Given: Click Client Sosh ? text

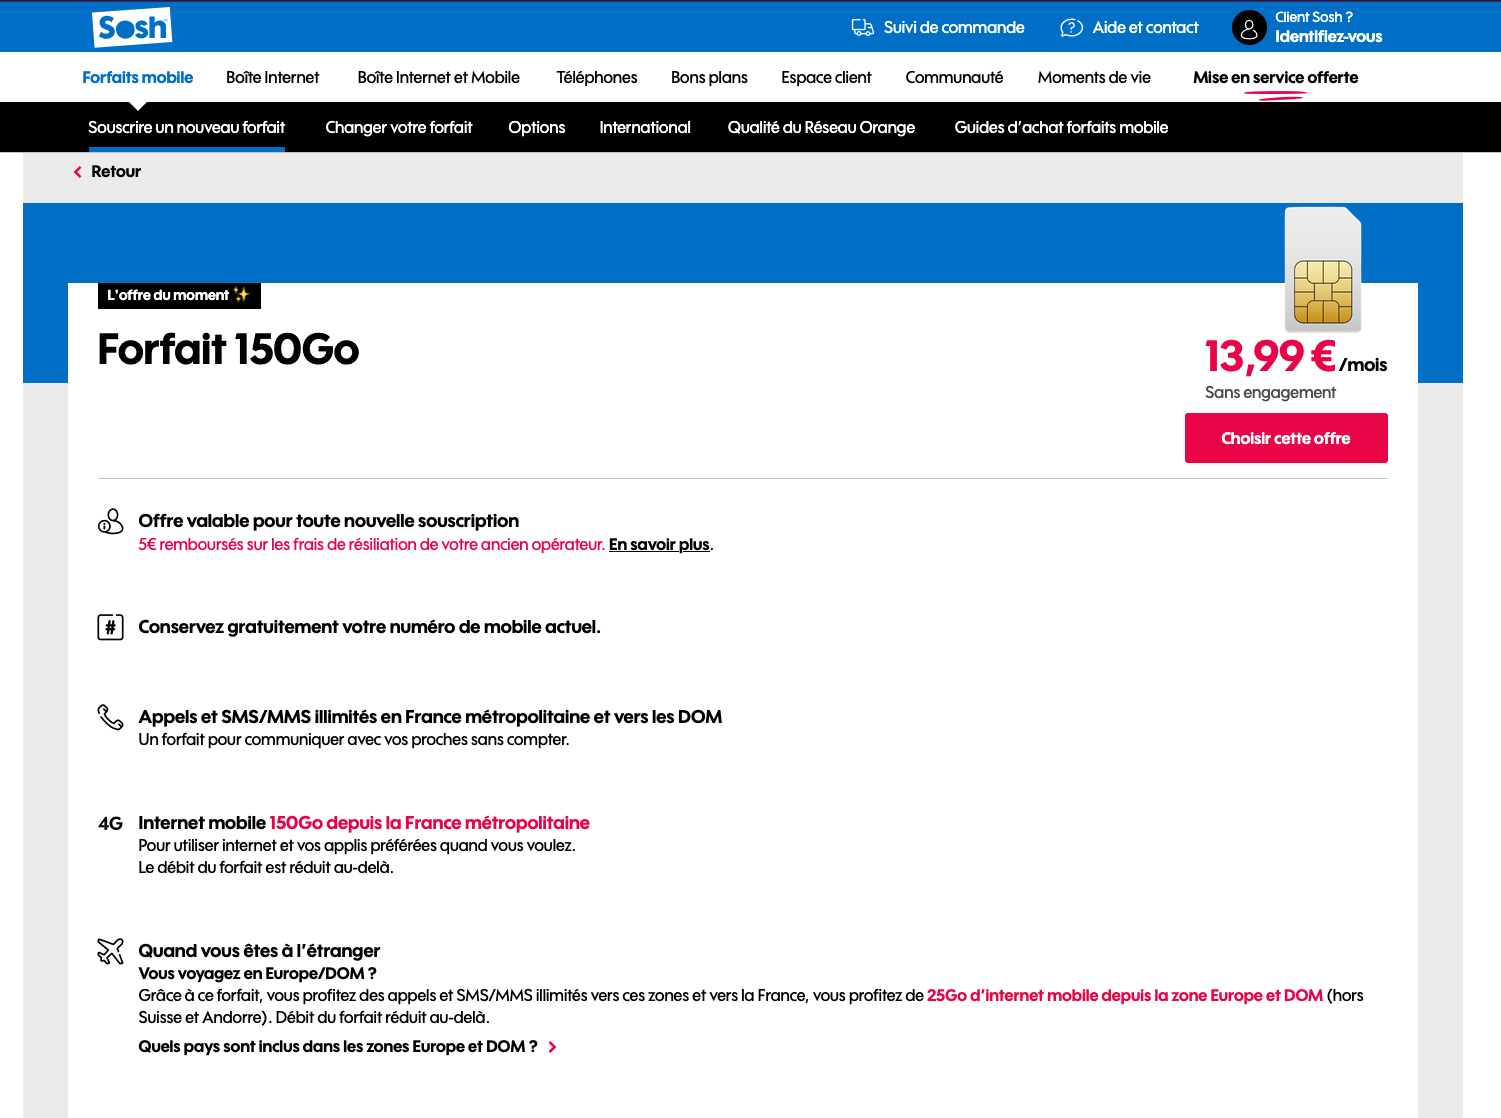Looking at the screenshot, I should coord(1314,17).
